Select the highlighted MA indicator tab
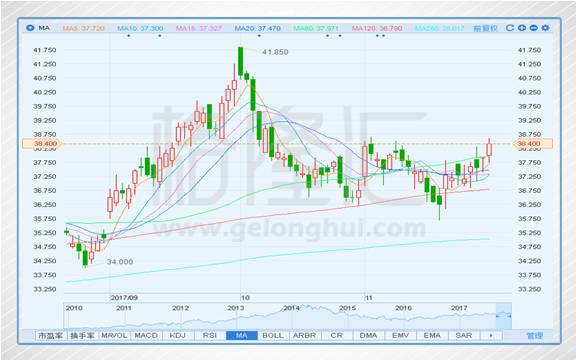Image resolution: width=576 pixels, height=360 pixels. (241, 335)
